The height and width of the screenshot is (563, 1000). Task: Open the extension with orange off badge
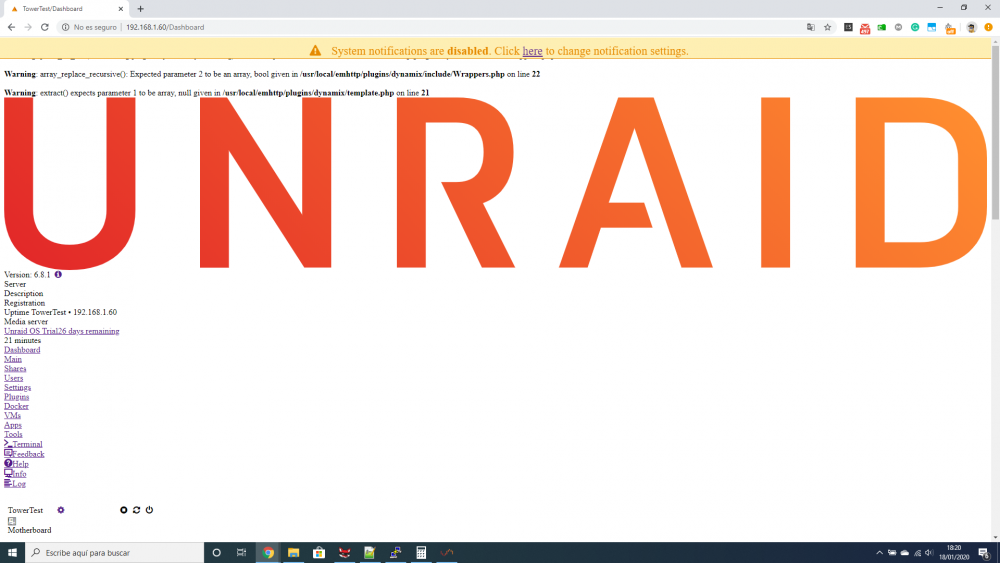(950, 28)
